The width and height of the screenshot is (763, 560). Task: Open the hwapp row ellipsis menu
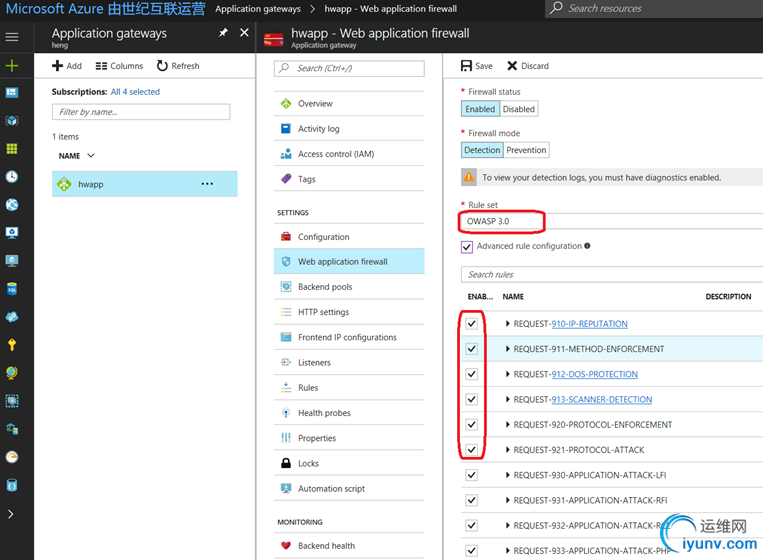click(x=207, y=184)
